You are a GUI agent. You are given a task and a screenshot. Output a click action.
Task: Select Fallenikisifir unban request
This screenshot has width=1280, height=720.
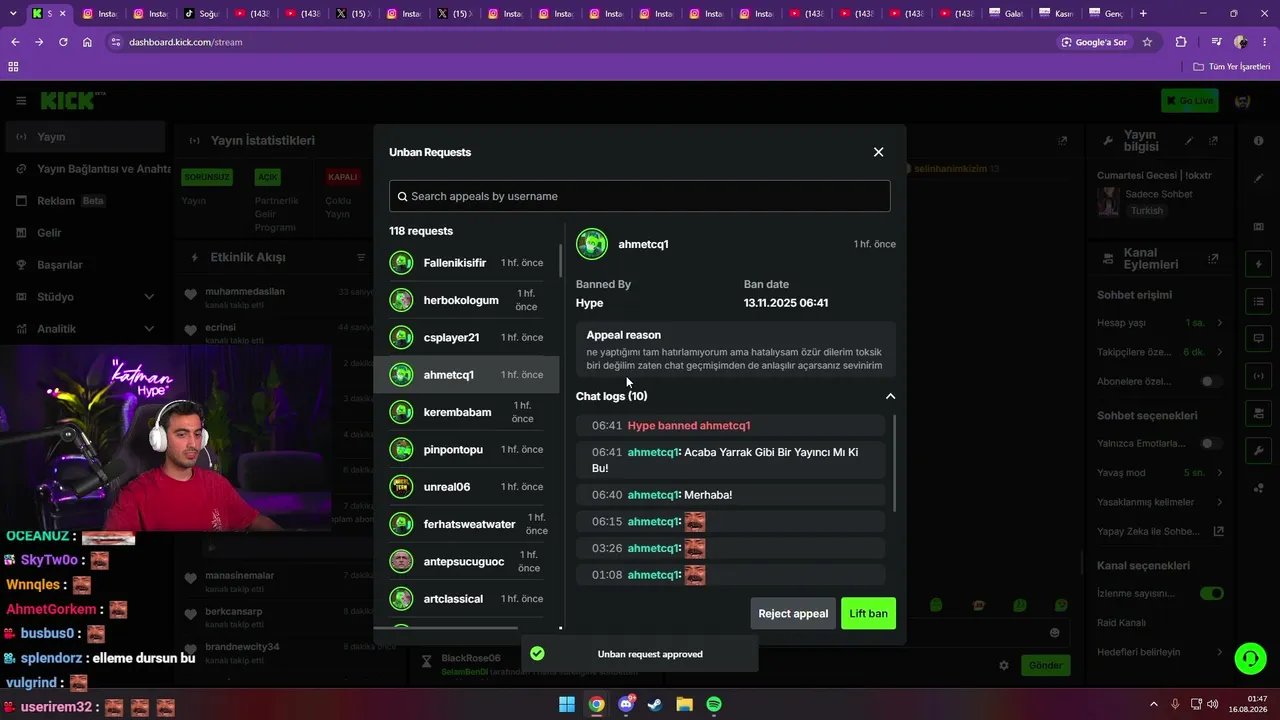[466, 263]
